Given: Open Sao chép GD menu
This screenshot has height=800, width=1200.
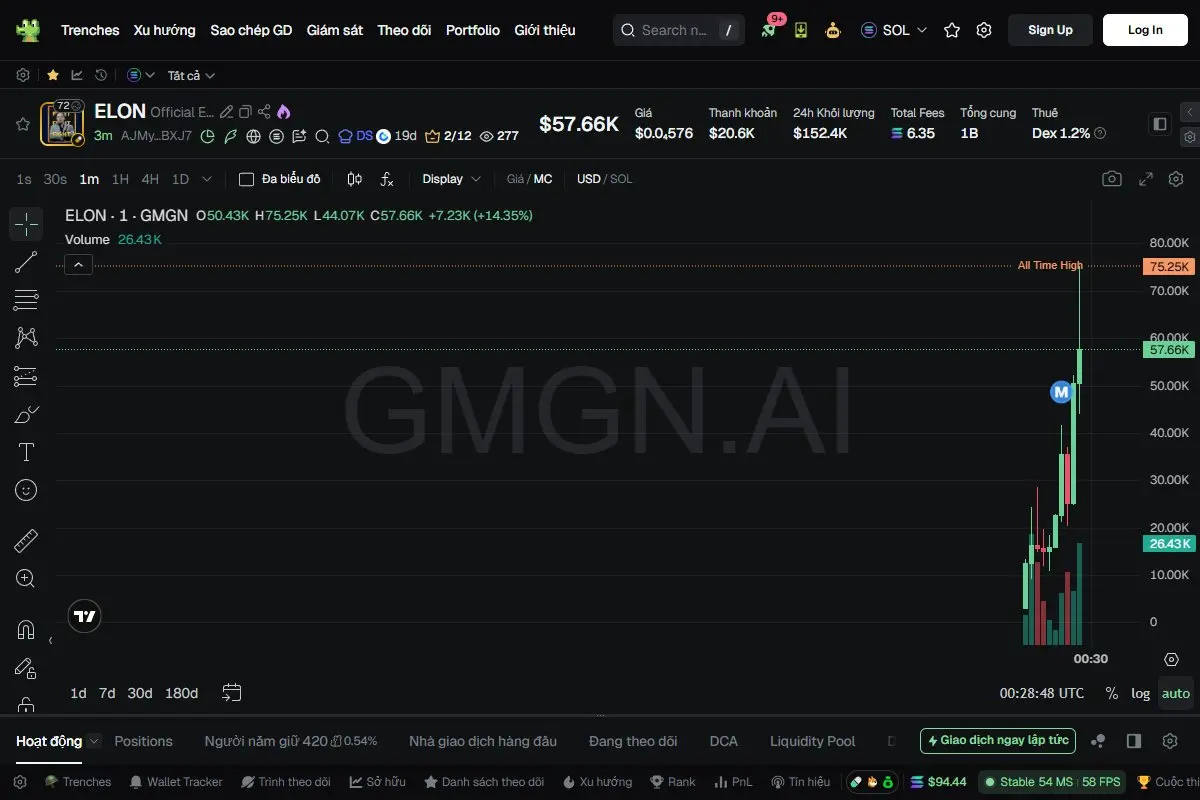Looking at the screenshot, I should click(x=251, y=30).
